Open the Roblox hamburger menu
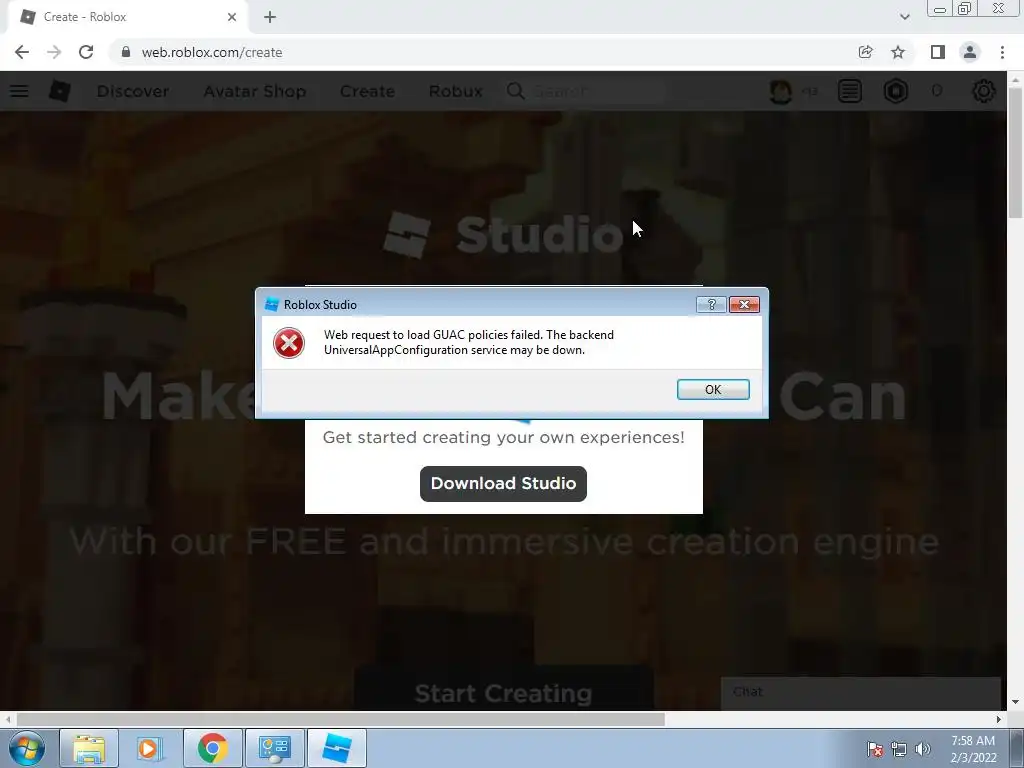 pos(19,91)
